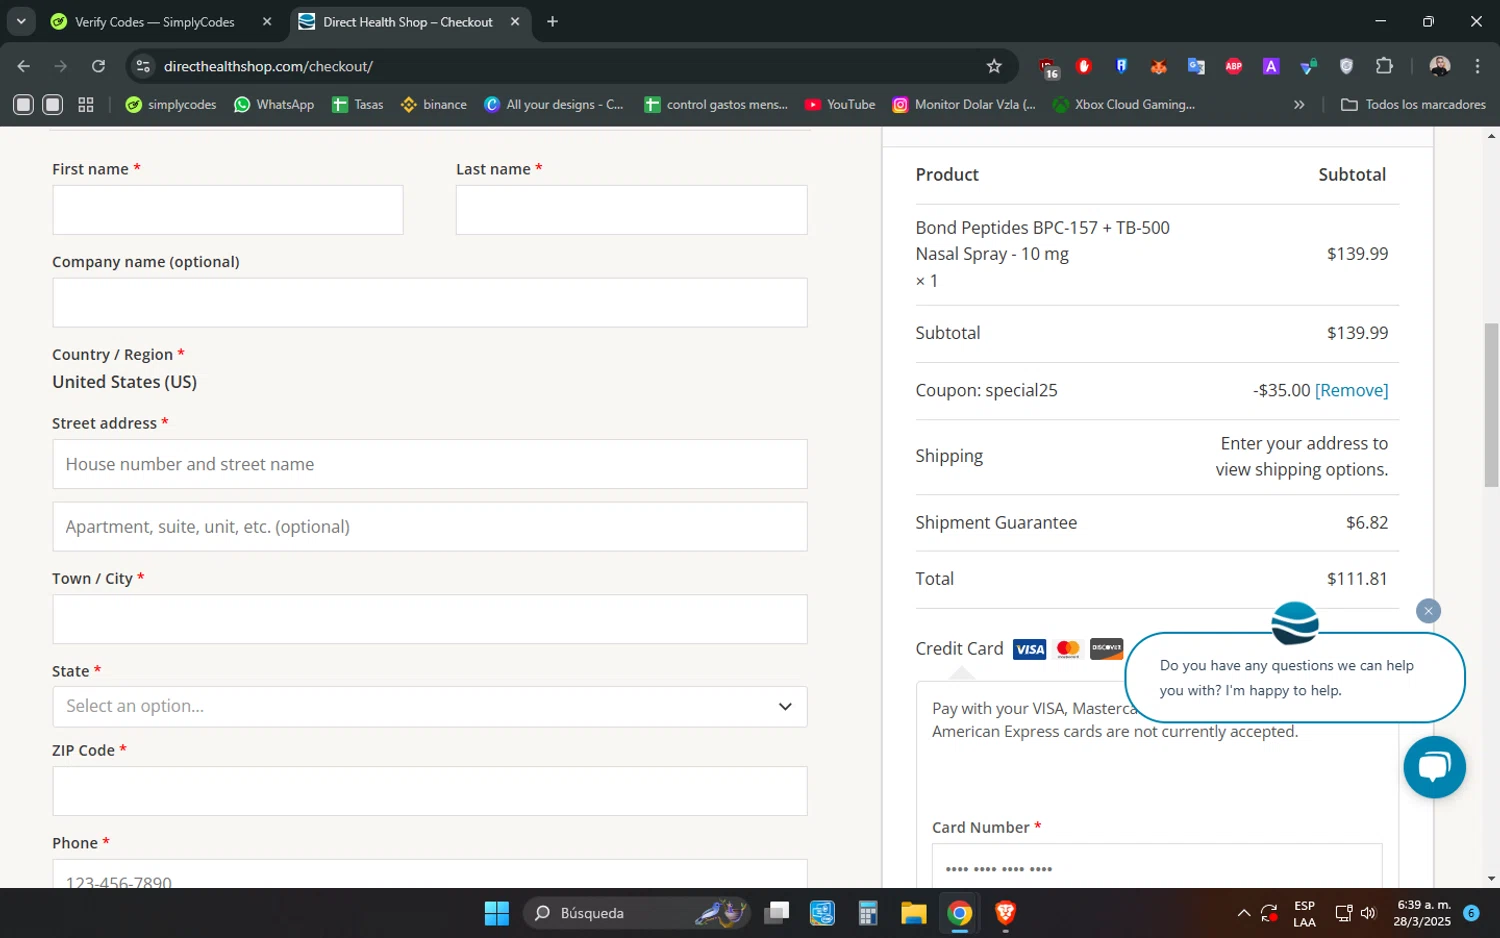Open the Chrome profile avatar

point(1440,66)
